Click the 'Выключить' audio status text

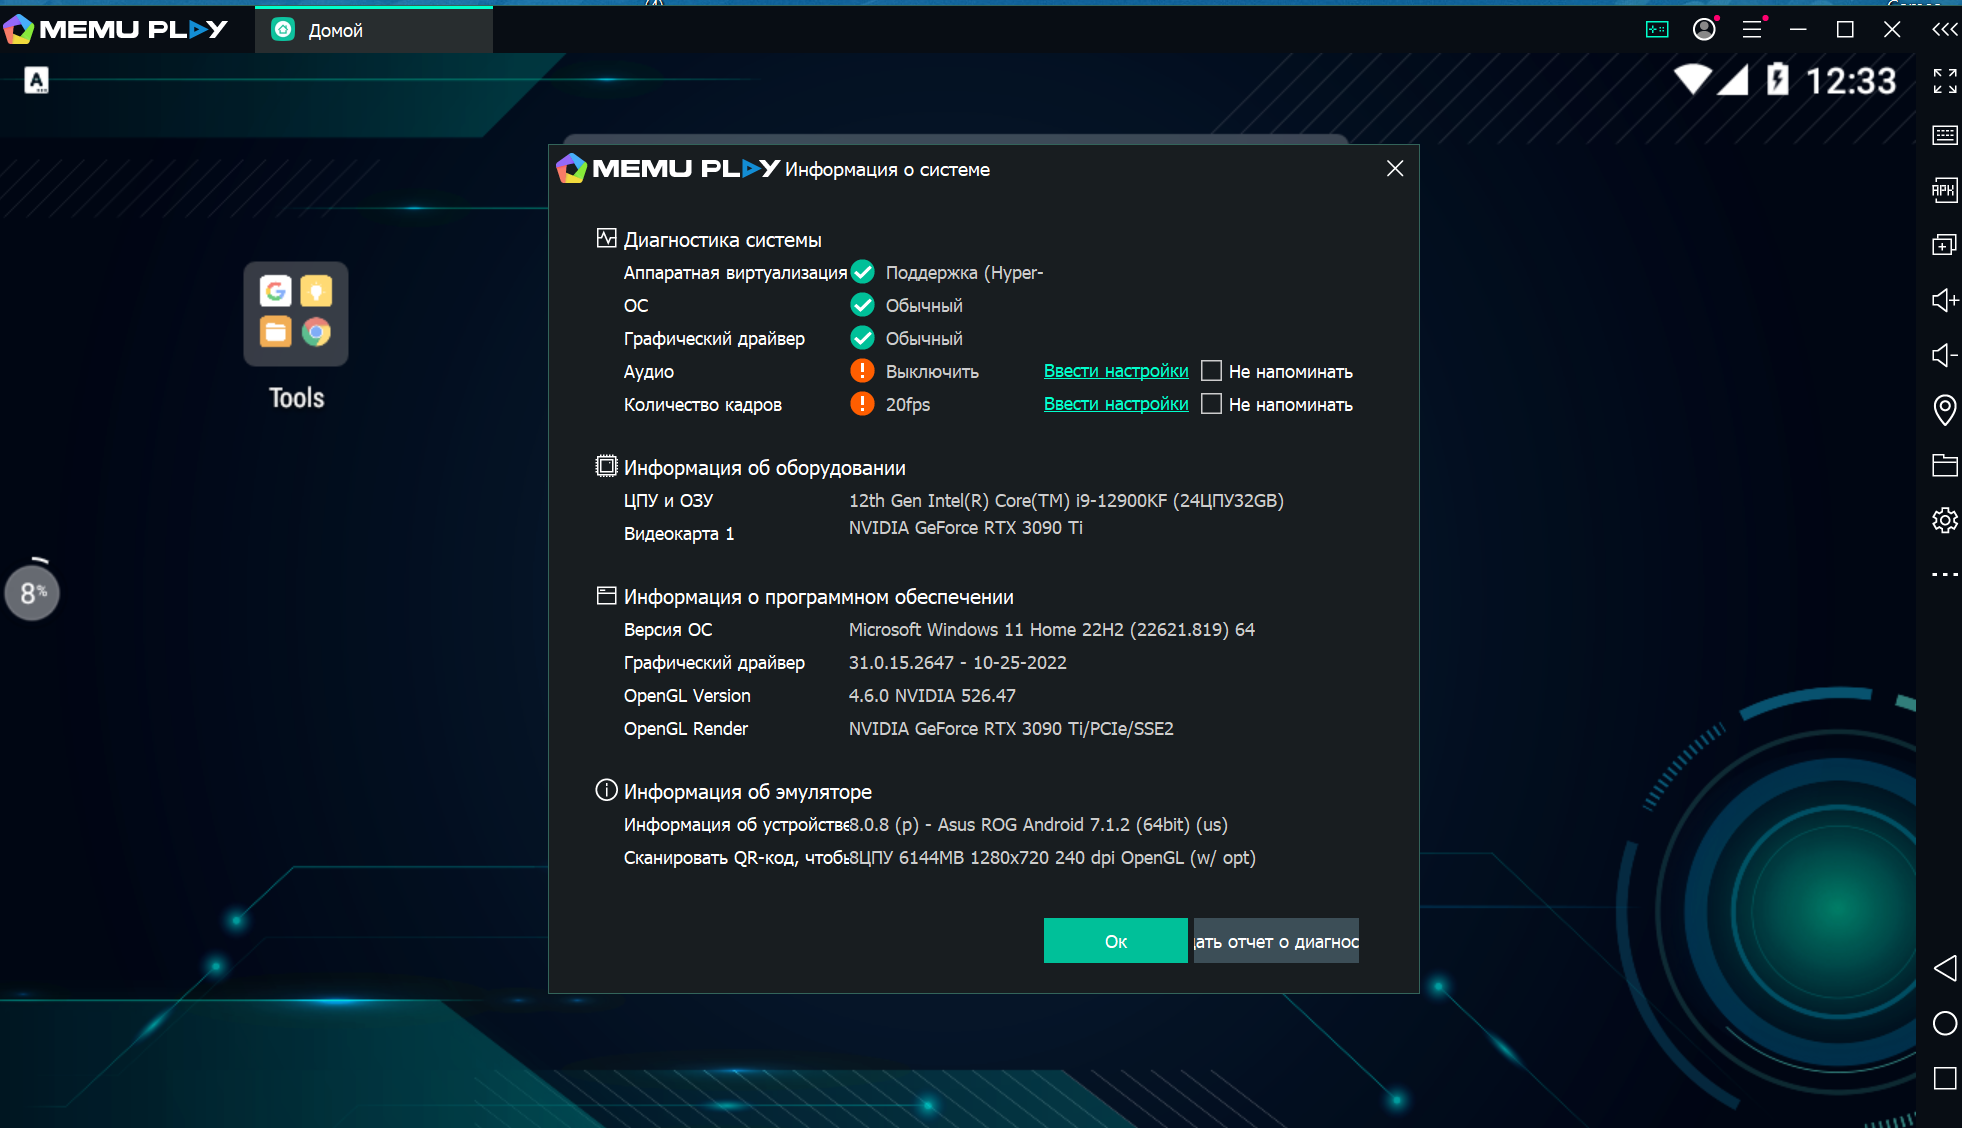932,372
